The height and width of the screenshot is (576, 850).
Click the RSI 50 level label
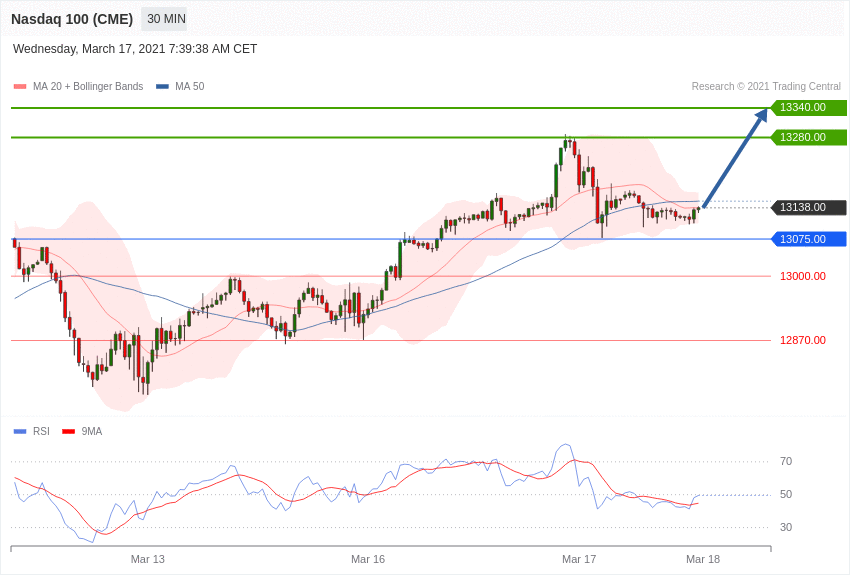coord(786,494)
